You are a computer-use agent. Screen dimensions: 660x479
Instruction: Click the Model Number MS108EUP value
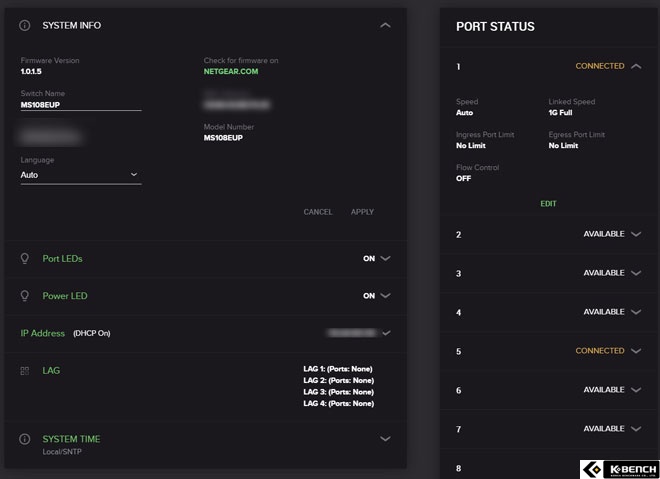coord(223,138)
